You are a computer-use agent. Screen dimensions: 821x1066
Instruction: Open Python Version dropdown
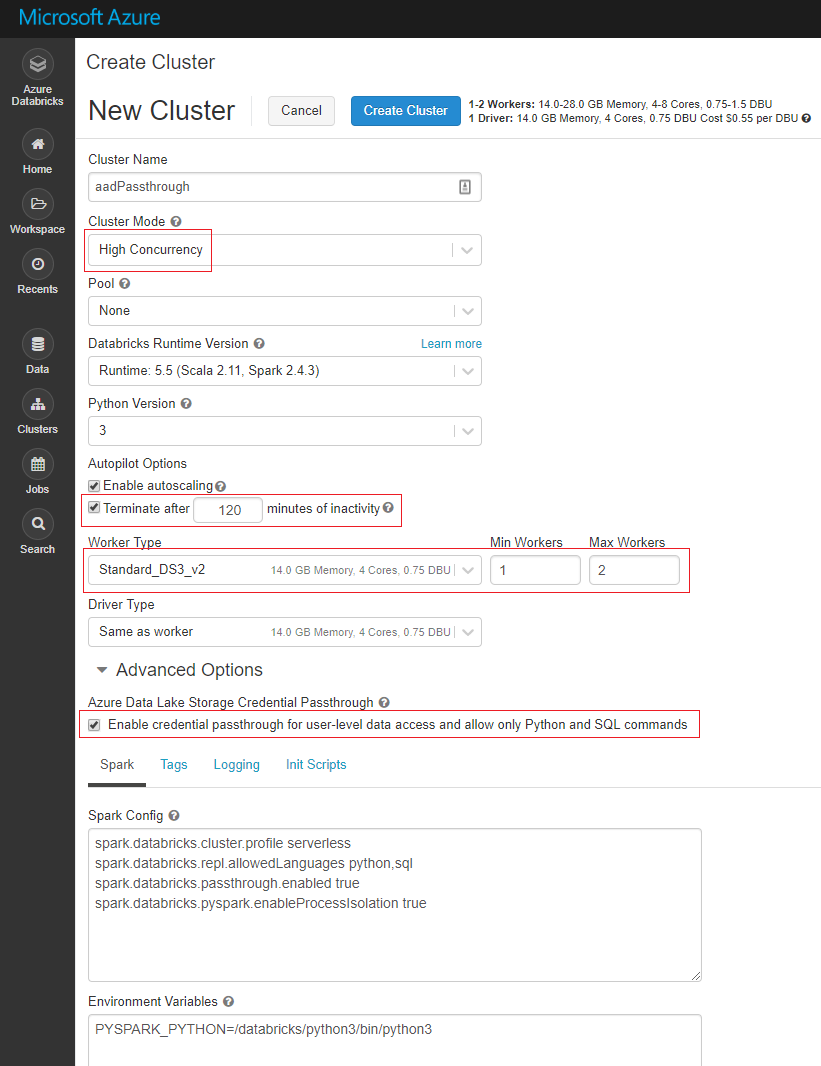click(x=285, y=431)
